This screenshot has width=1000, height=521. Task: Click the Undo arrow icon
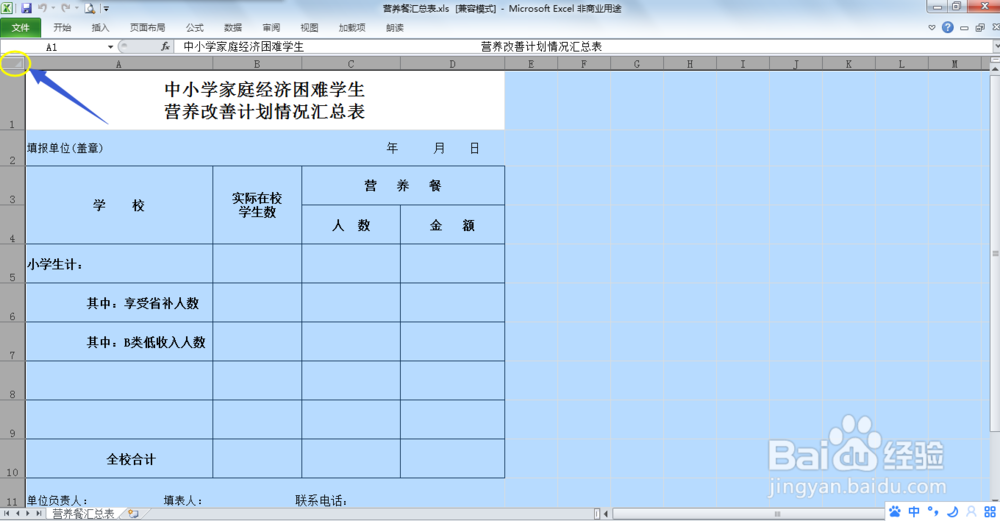[43, 8]
